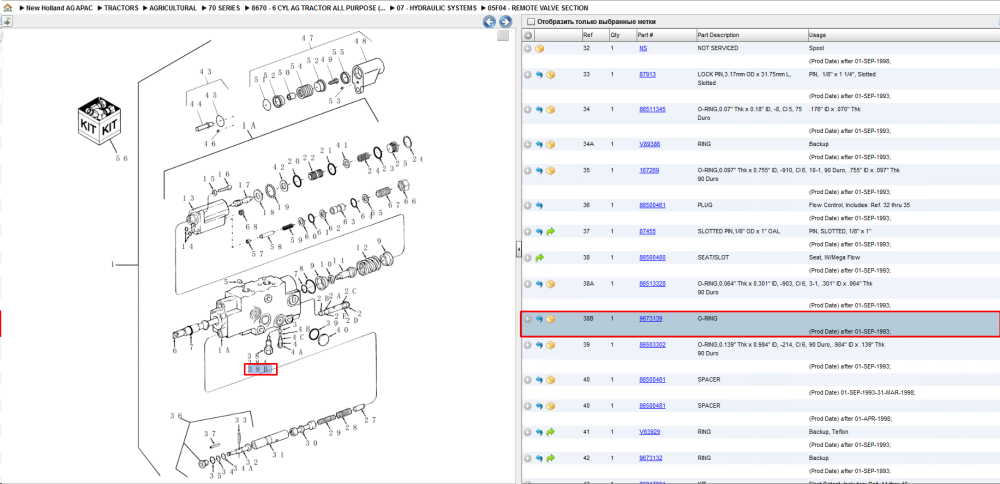
Task: Click blue arrow icon for Ref 36
Action: [x=539, y=206]
